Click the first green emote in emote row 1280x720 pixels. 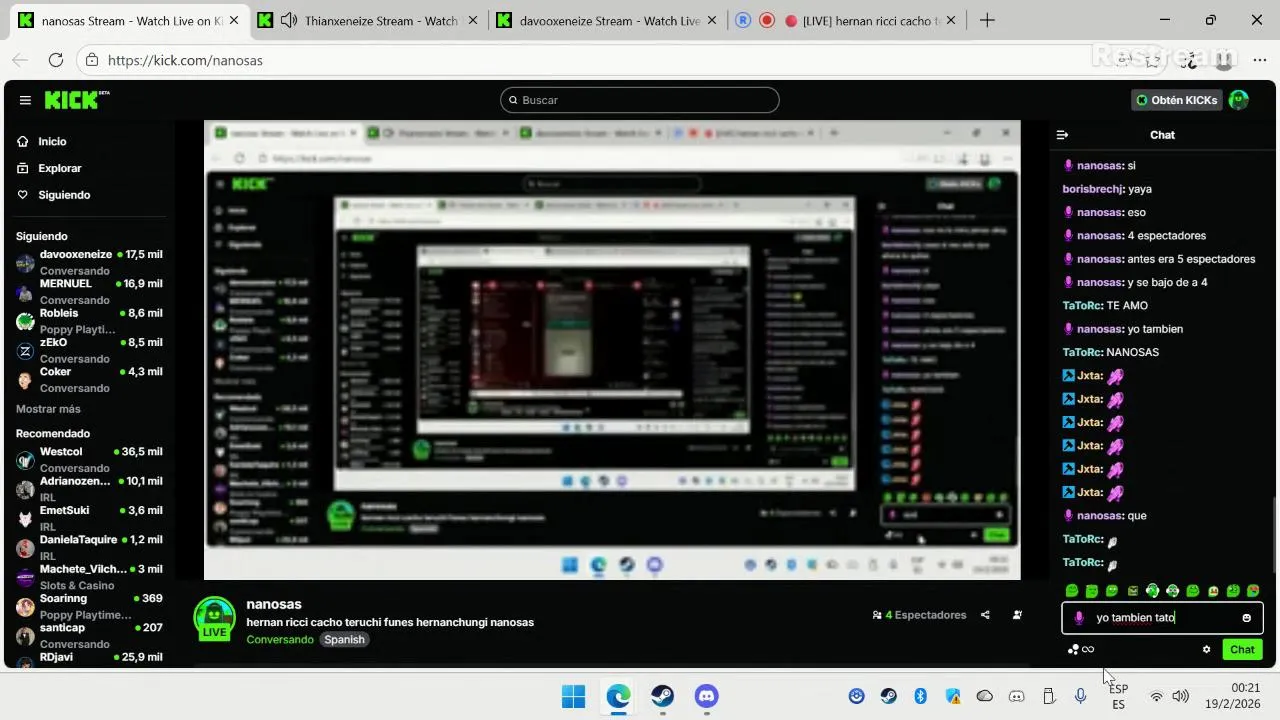[1072, 591]
